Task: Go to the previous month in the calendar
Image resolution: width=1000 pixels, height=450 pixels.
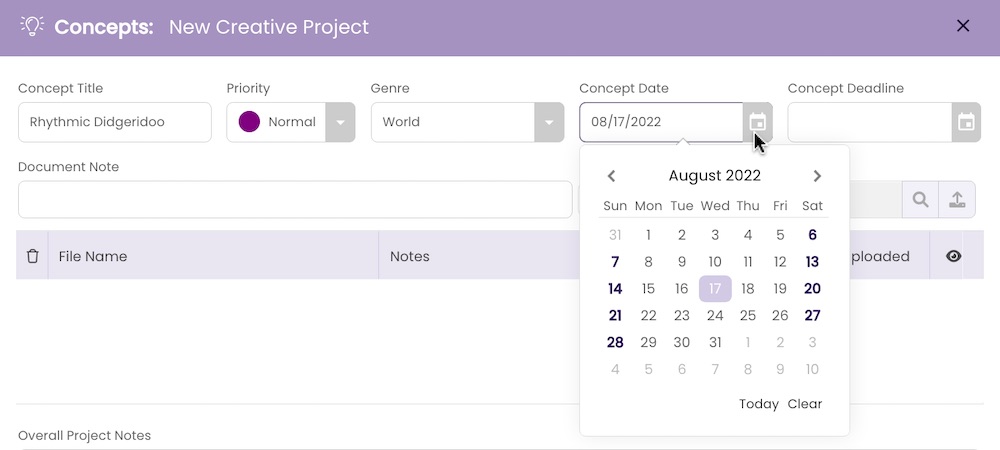Action: (x=611, y=176)
